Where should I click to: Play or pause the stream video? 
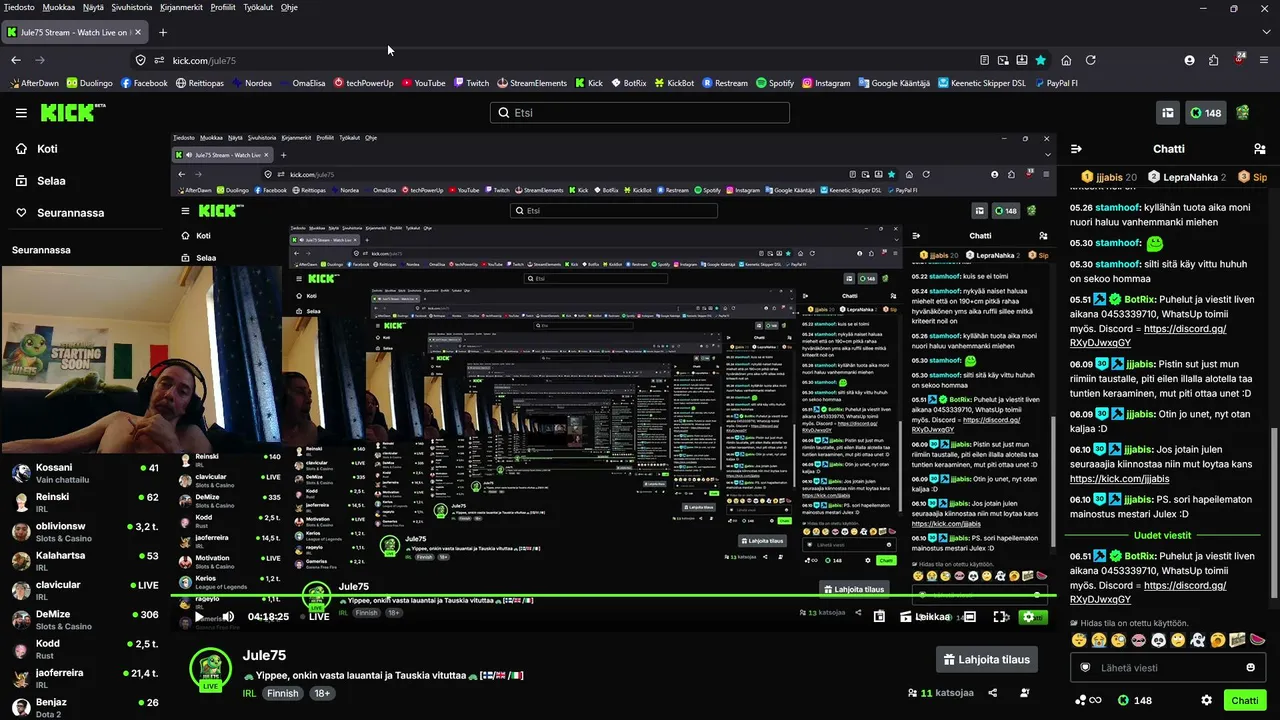[197, 617]
